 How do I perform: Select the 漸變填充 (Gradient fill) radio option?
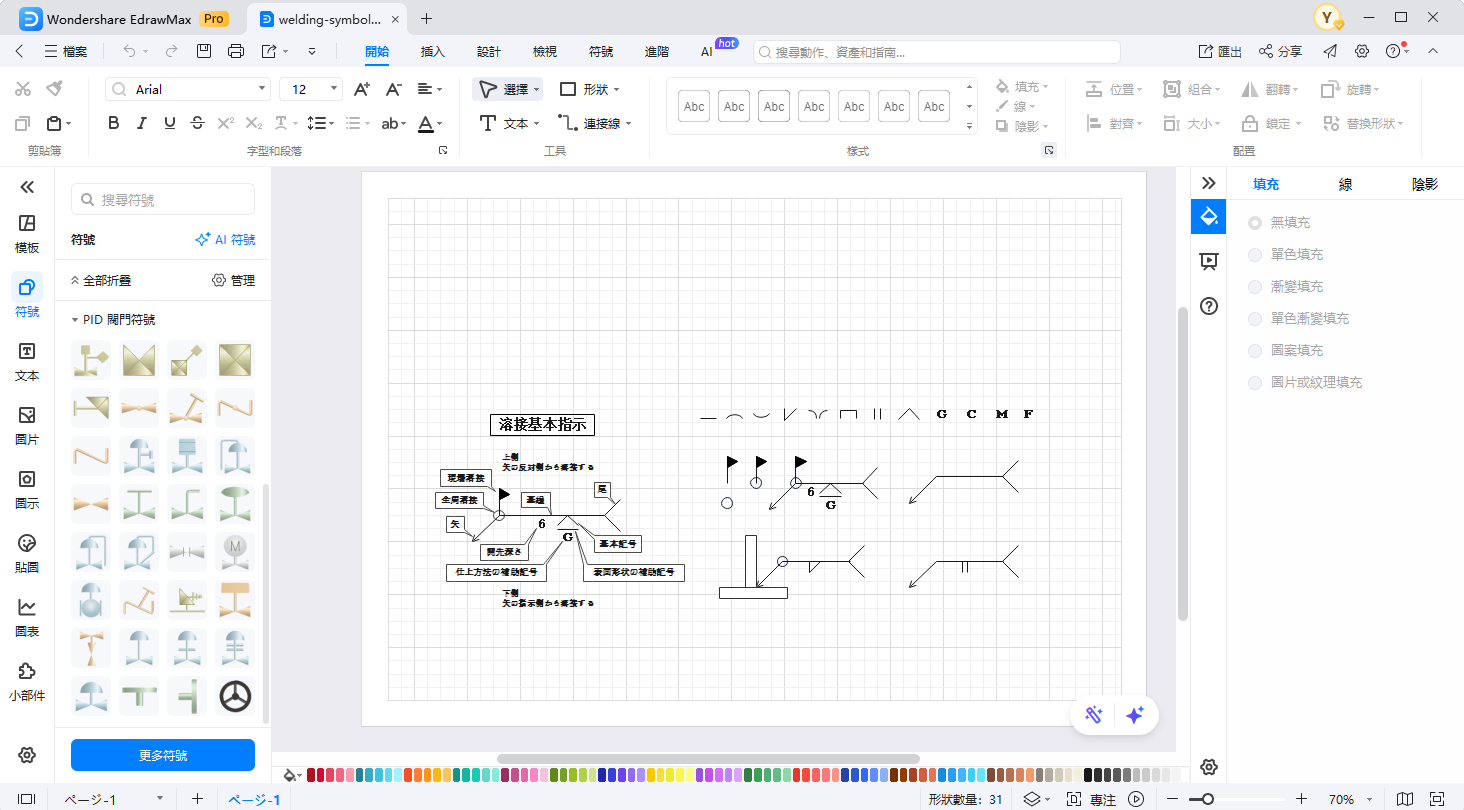(x=1255, y=287)
